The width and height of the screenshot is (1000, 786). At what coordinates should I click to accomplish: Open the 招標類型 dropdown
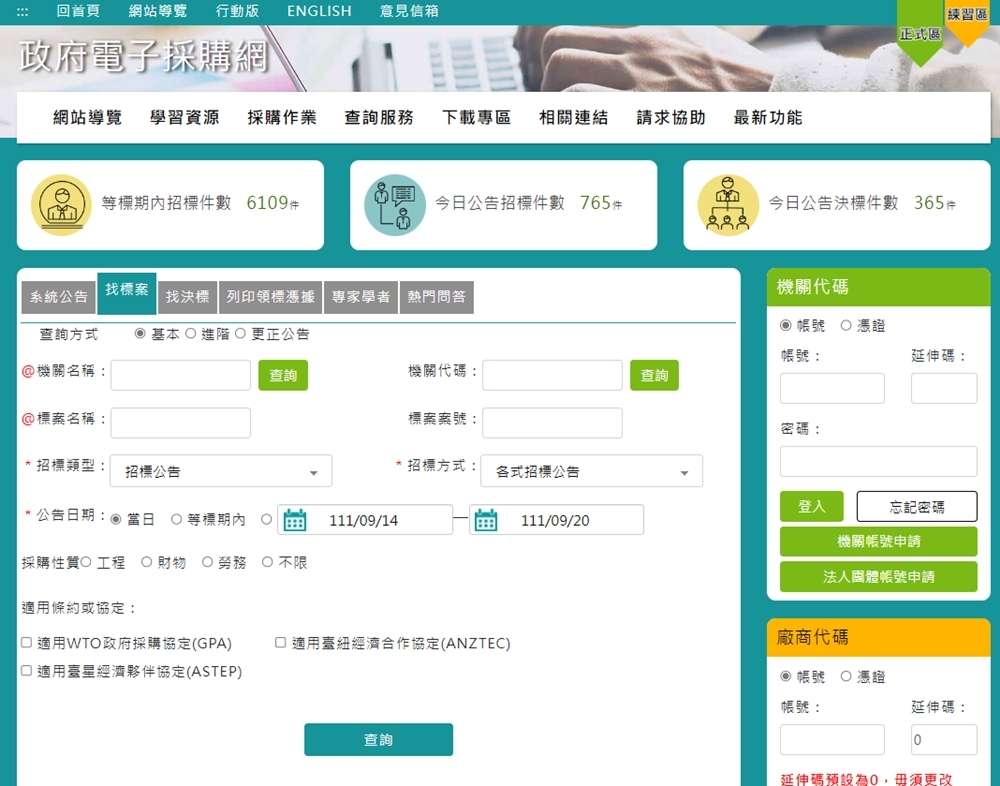tap(221, 471)
